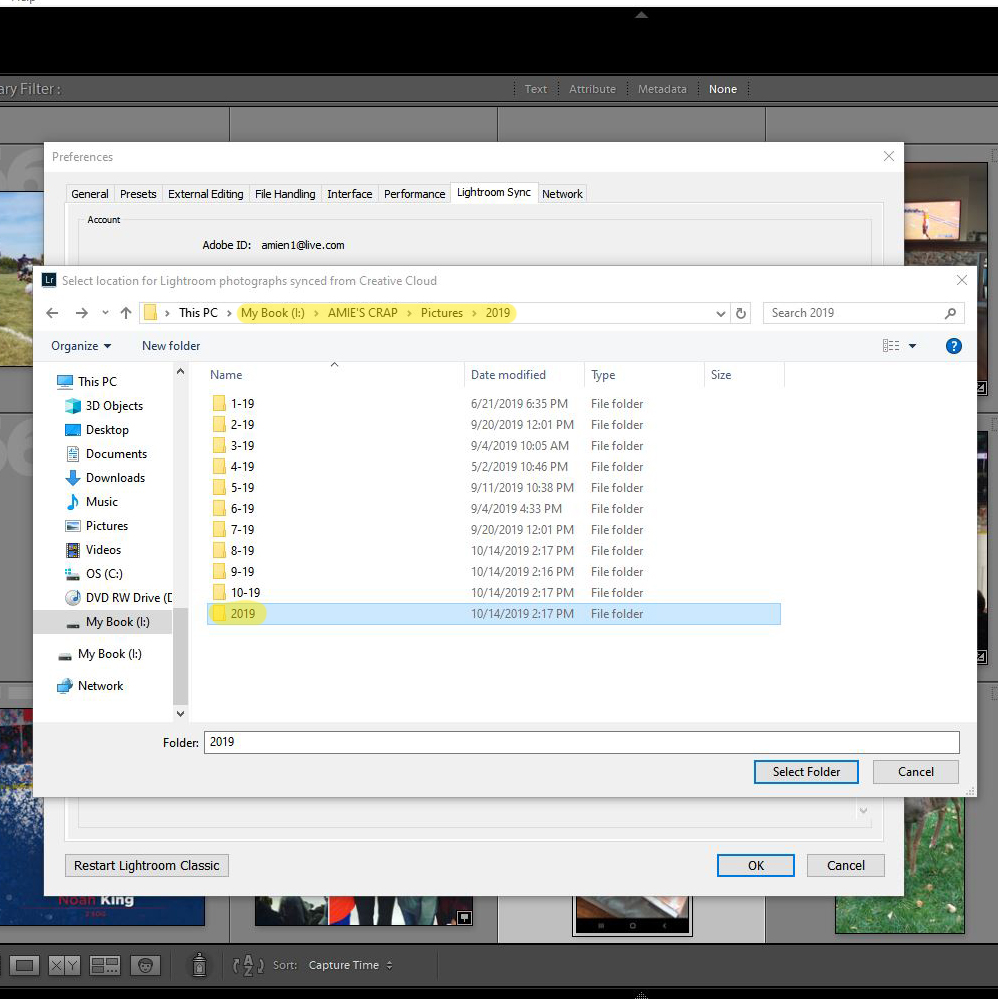Expand the This PC breadcrumb chevron
This screenshot has height=999, width=998.
(x=229, y=313)
